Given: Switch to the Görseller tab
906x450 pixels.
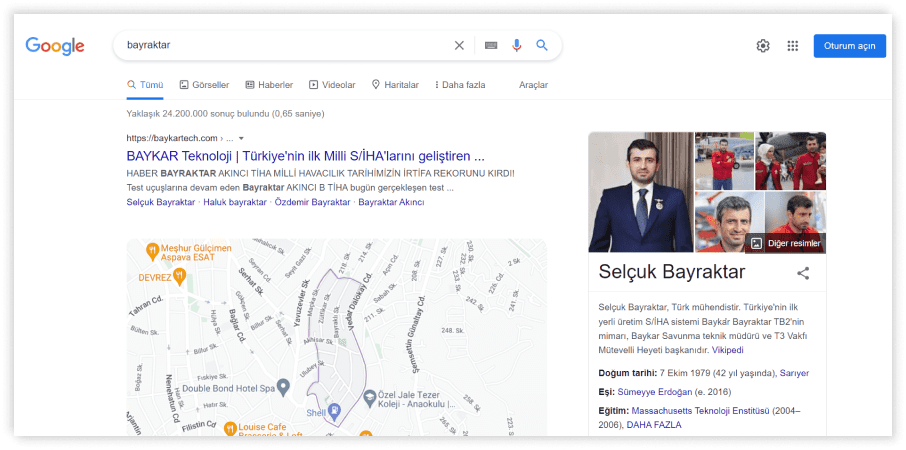Looking at the screenshot, I should 204,85.
